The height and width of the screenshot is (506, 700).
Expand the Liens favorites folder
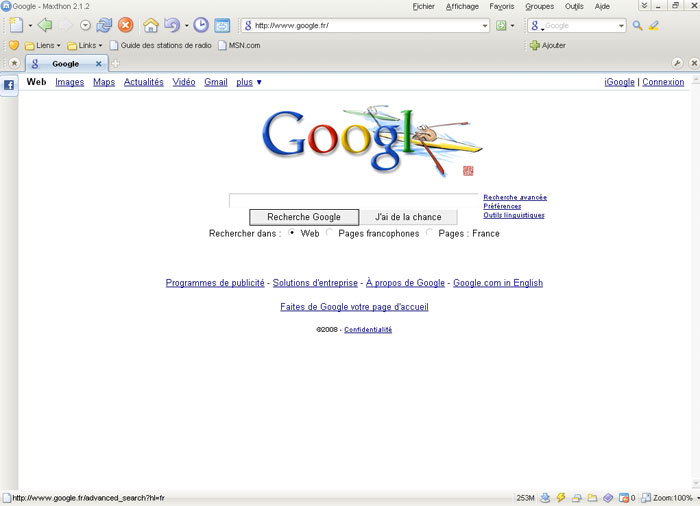click(43, 46)
